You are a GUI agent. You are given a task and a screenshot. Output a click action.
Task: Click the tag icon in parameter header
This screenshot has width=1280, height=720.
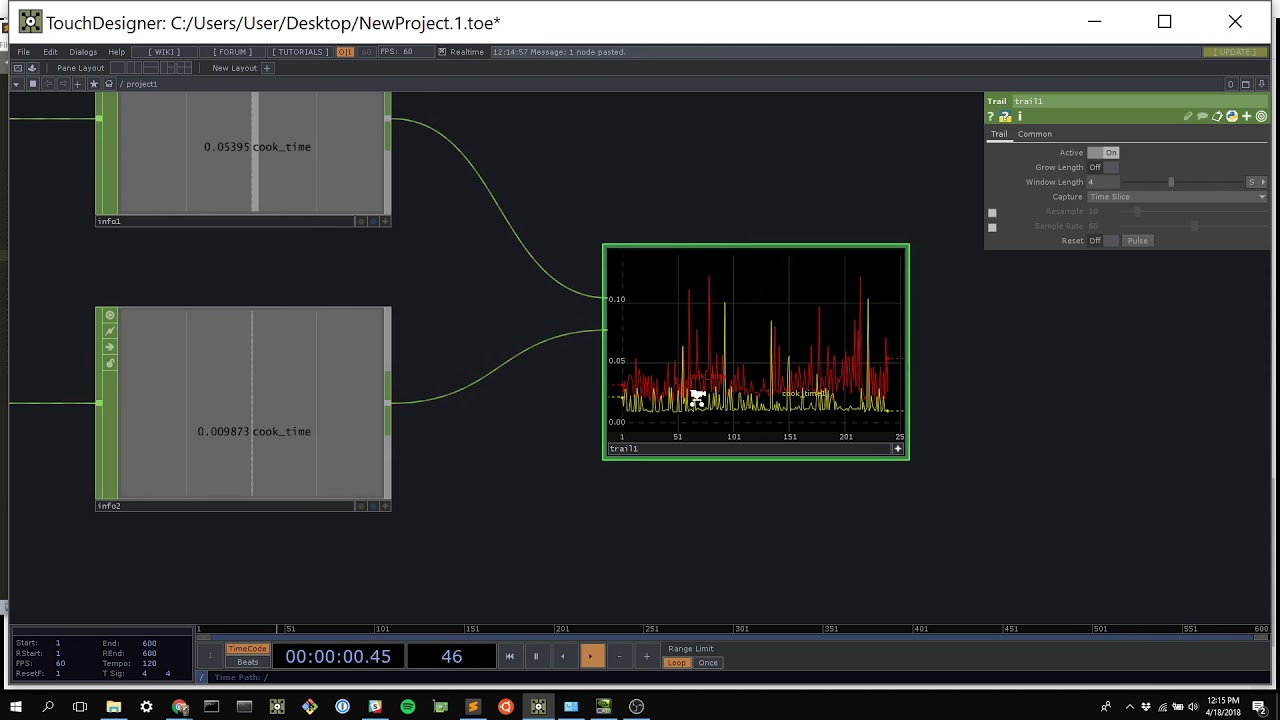(x=1217, y=116)
